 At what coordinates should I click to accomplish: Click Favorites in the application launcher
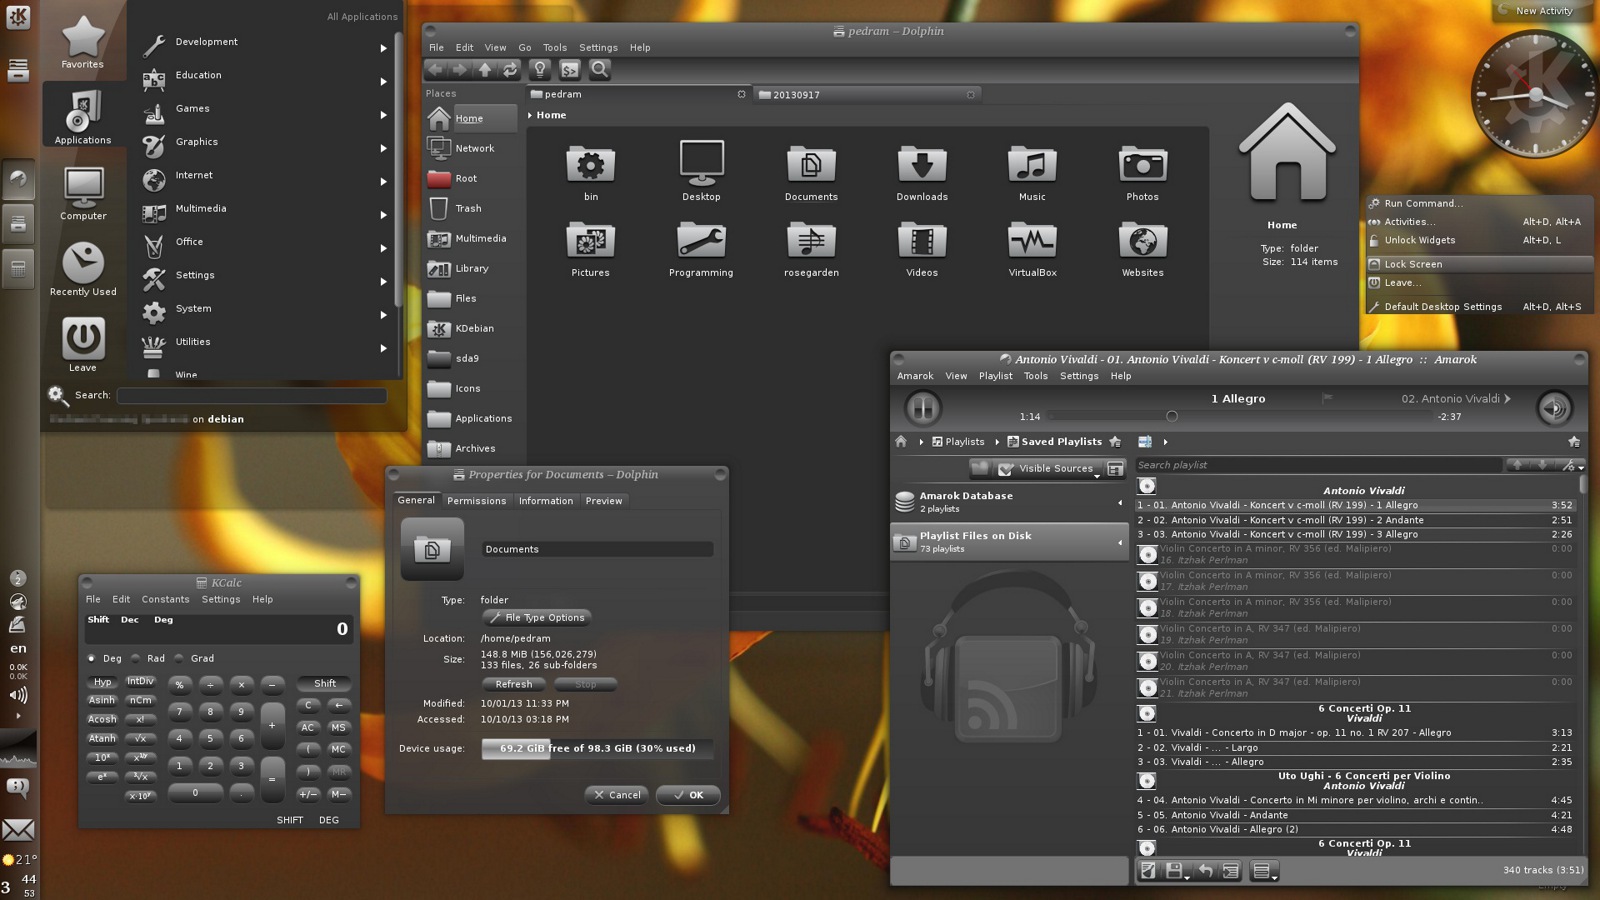click(83, 42)
